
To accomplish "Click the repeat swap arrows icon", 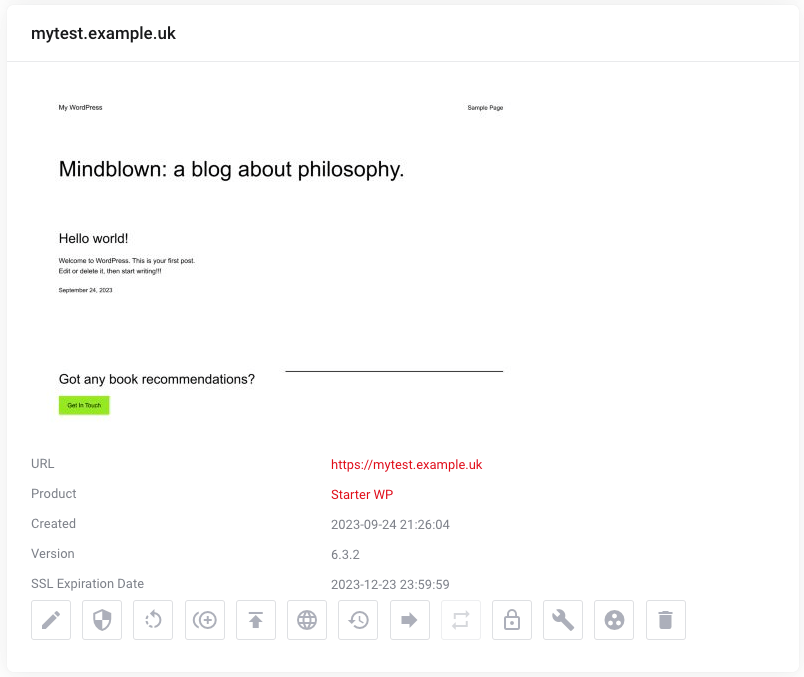I will point(461,620).
